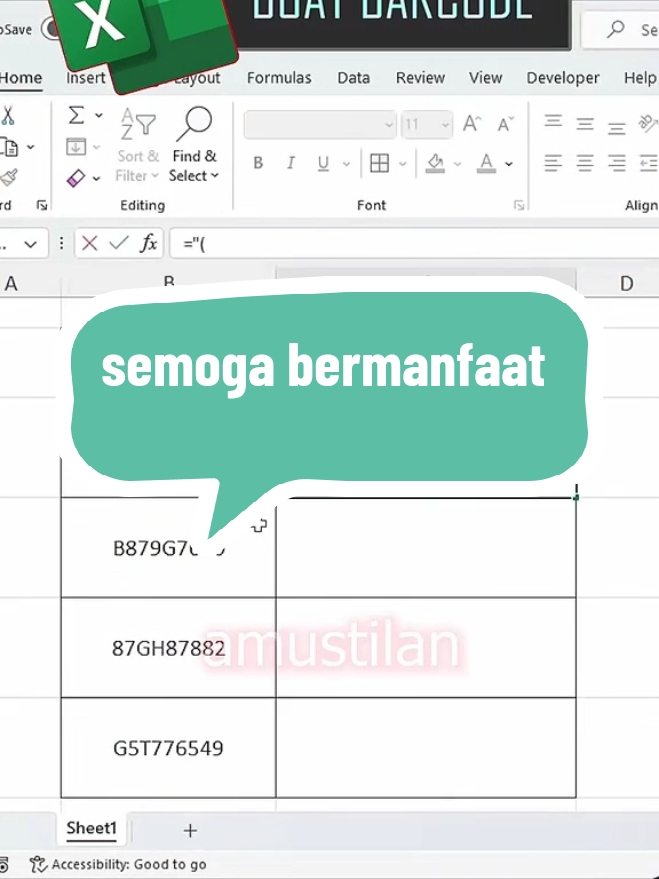Toggle Underline formatting
Image resolution: width=659 pixels, height=879 pixels.
[x=323, y=163]
